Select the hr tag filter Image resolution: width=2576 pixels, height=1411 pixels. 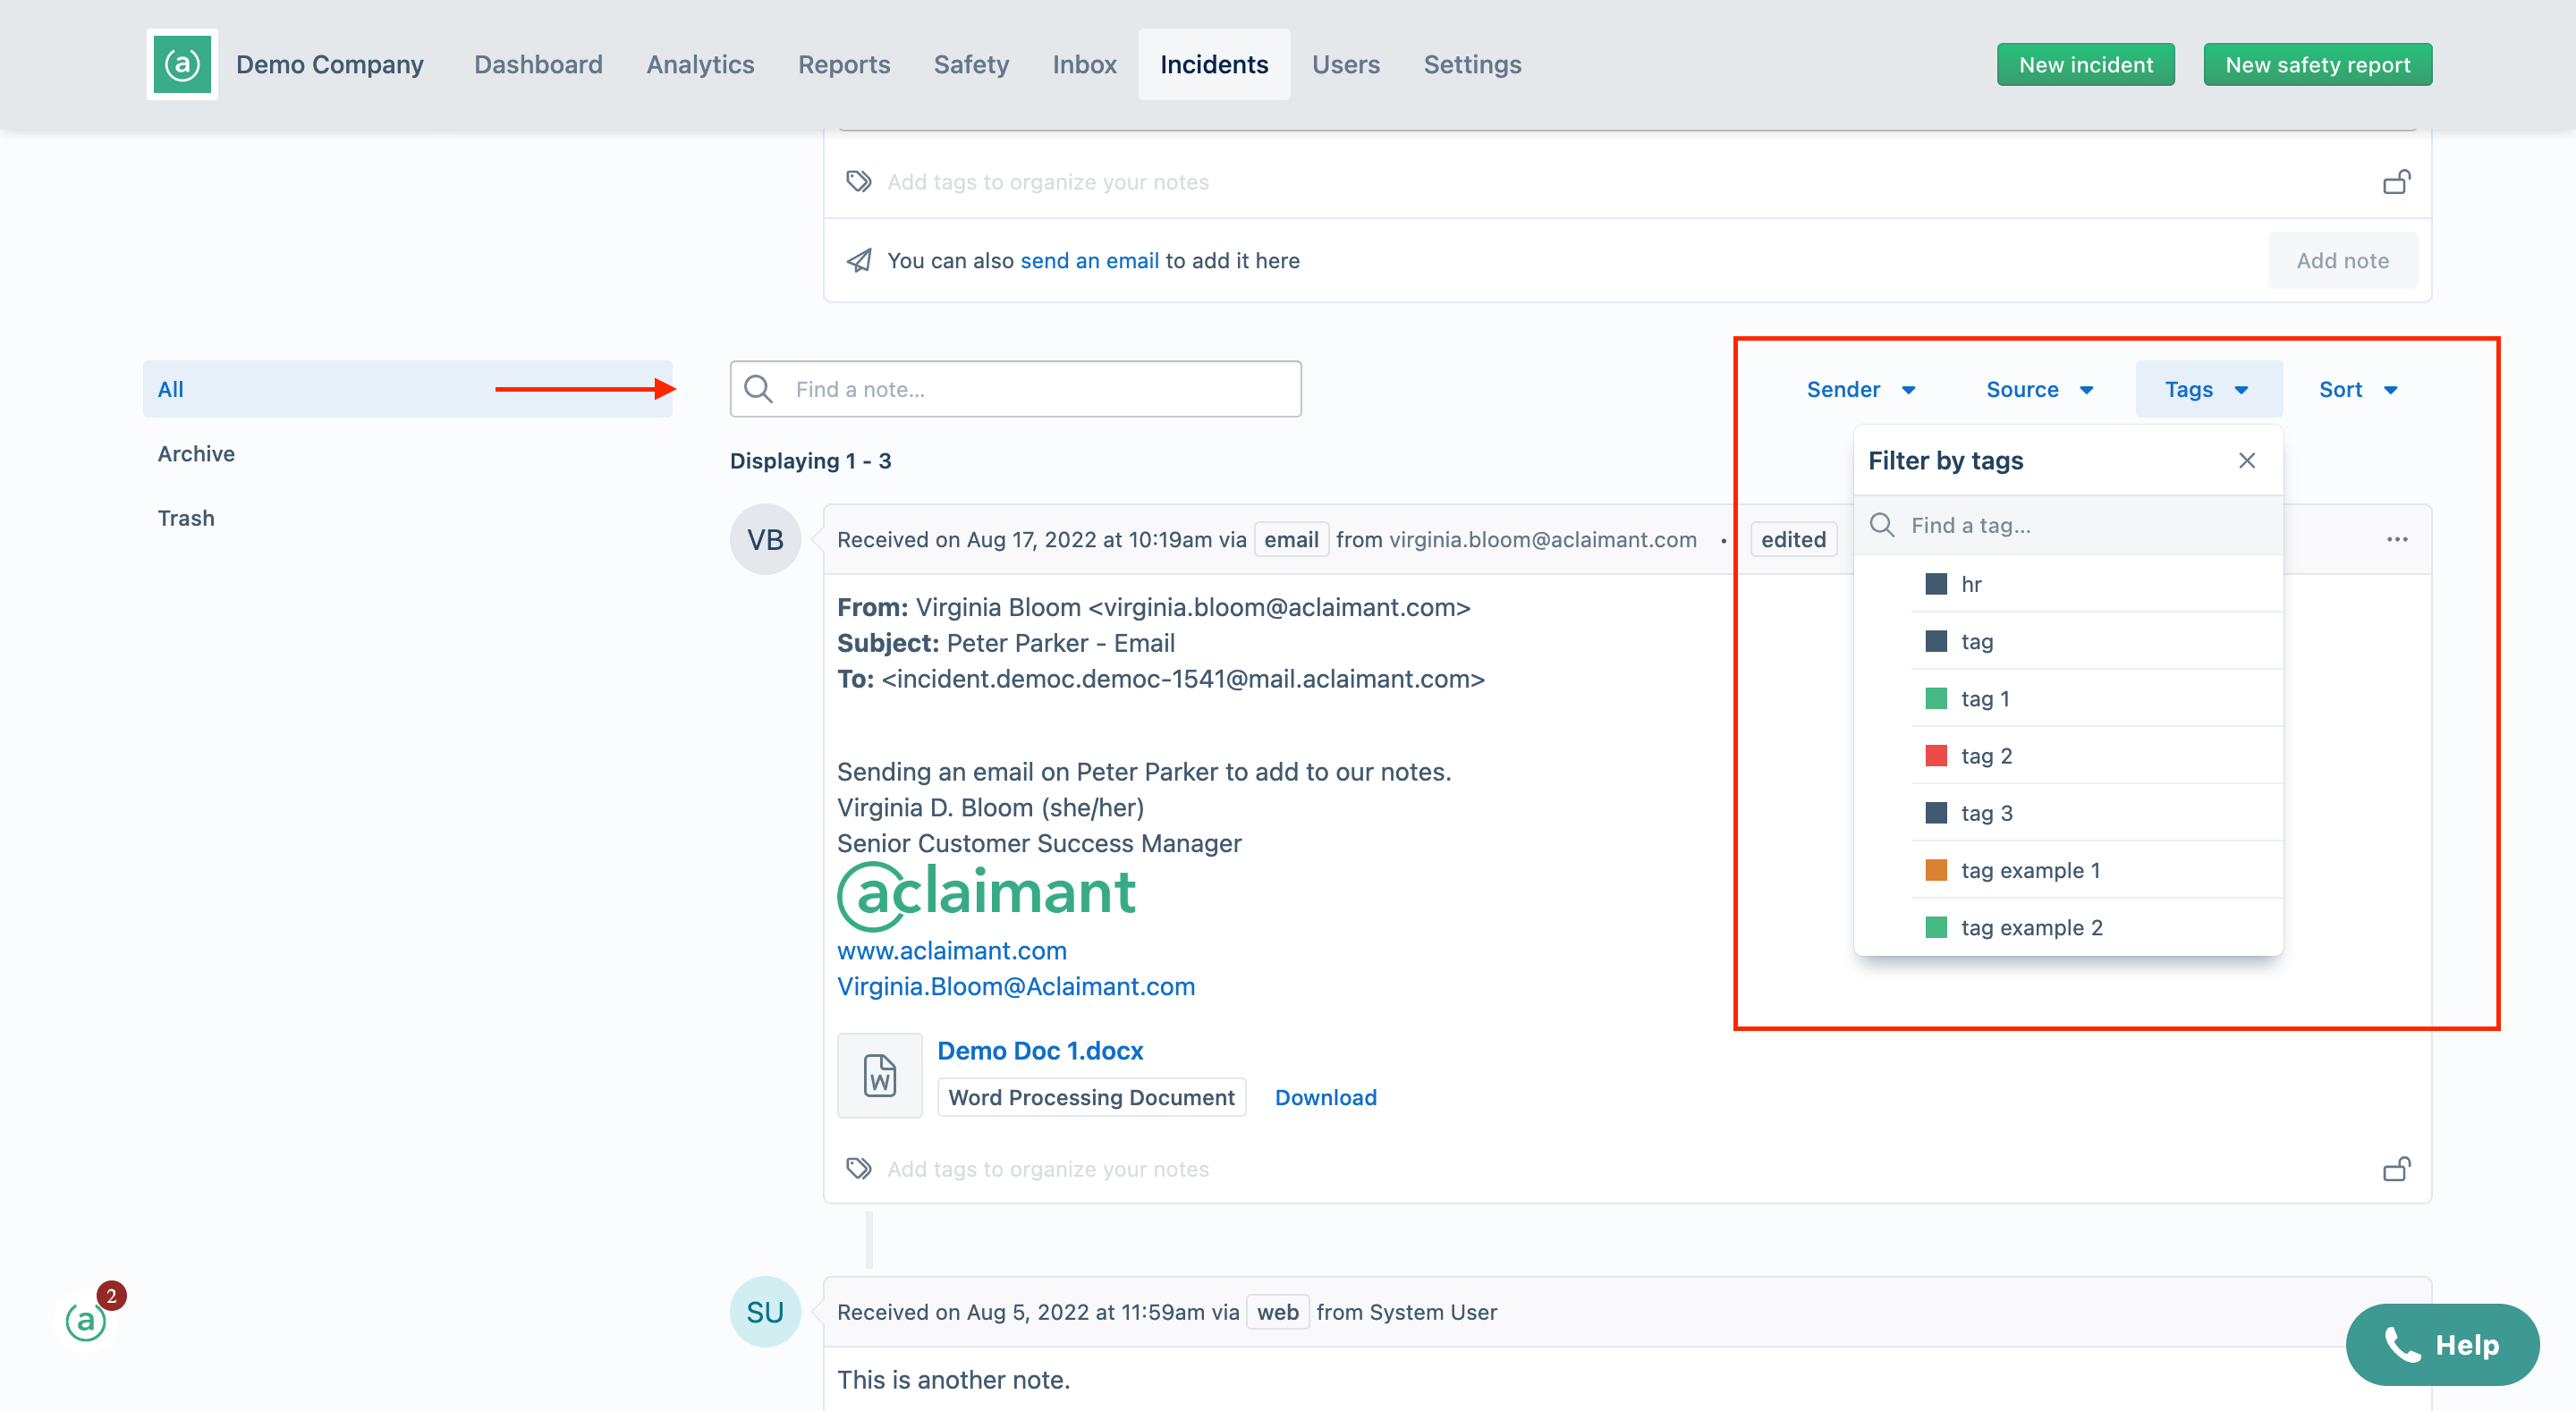[x=2068, y=584]
